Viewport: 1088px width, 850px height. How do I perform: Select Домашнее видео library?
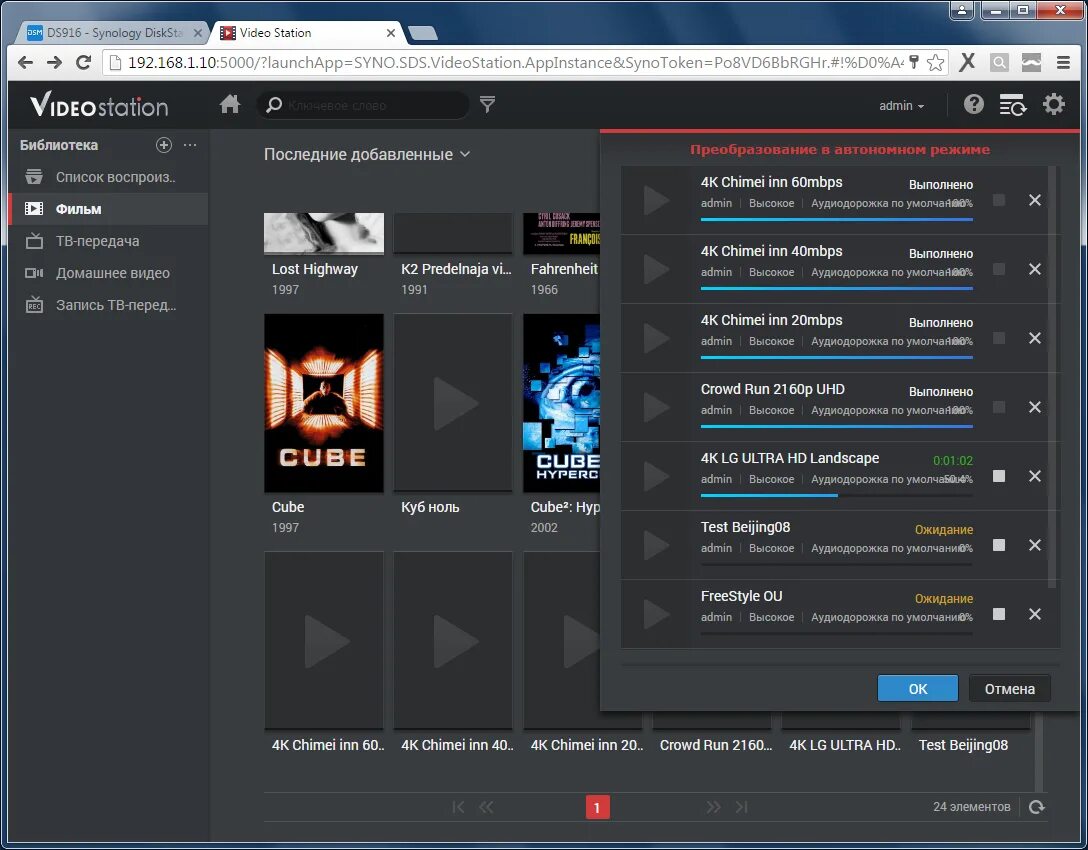108,273
